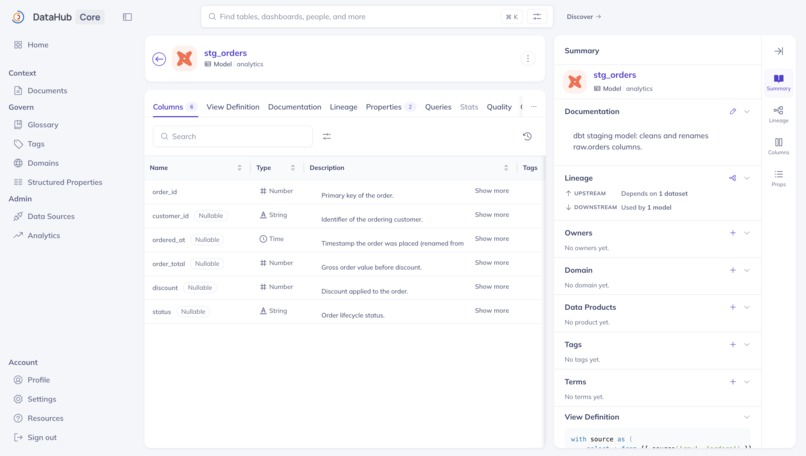This screenshot has height=456, width=806.
Task: Click Show more for status row
Action: click(x=492, y=311)
